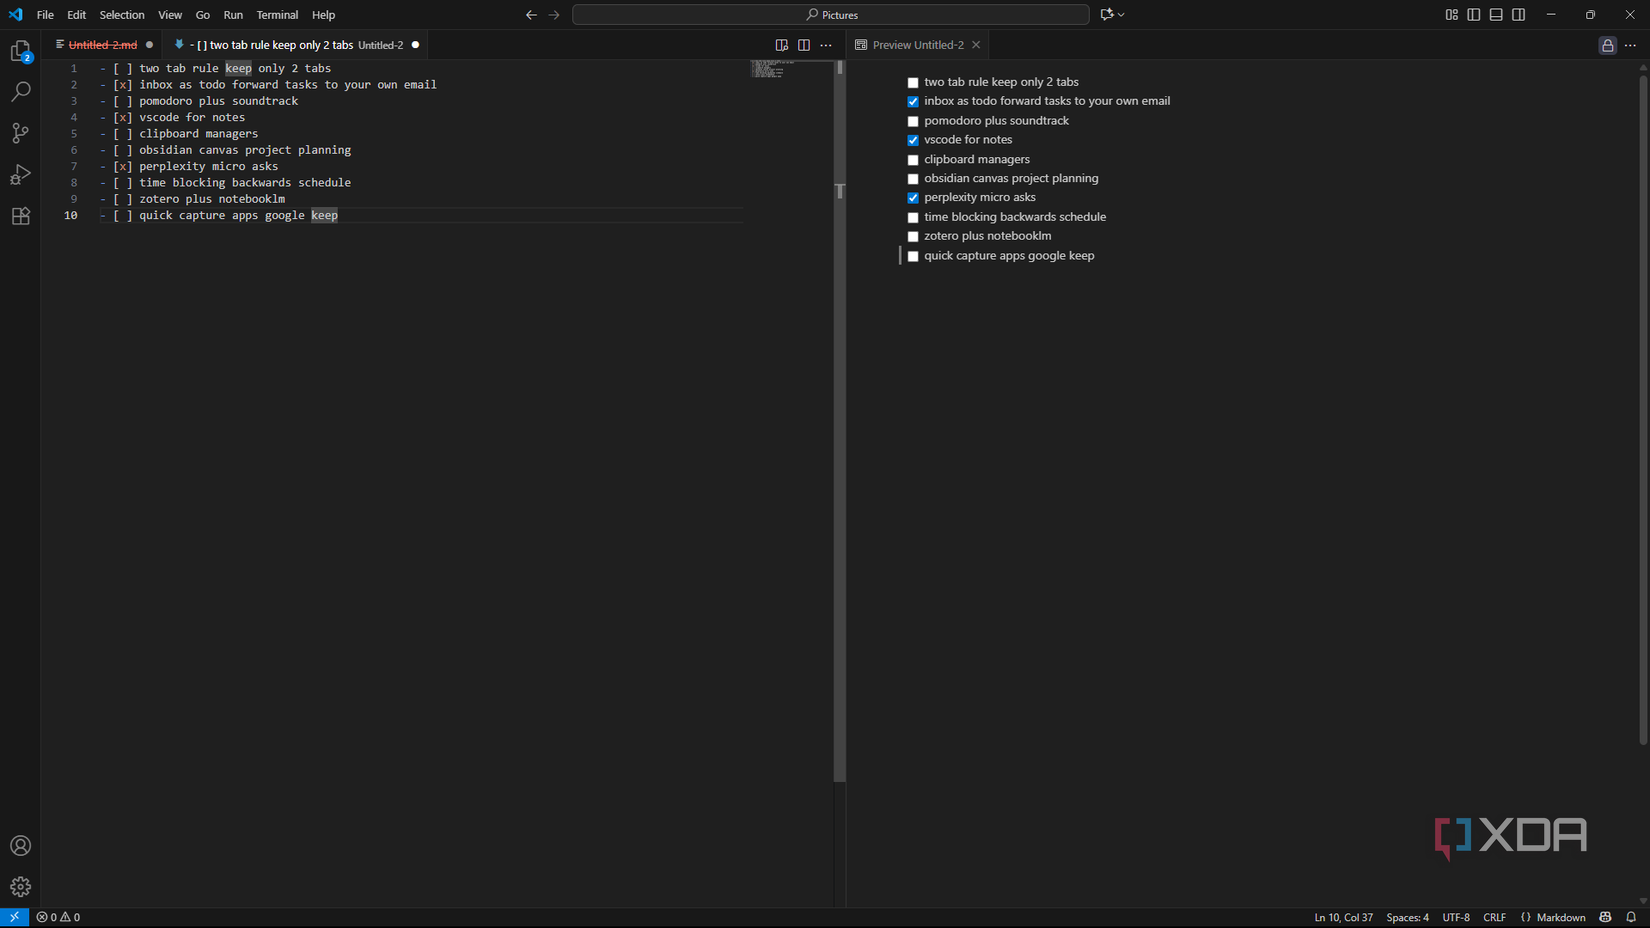Viewport: 1650px width, 928px height.
Task: Click Customize Layout icon
Action: click(1452, 15)
